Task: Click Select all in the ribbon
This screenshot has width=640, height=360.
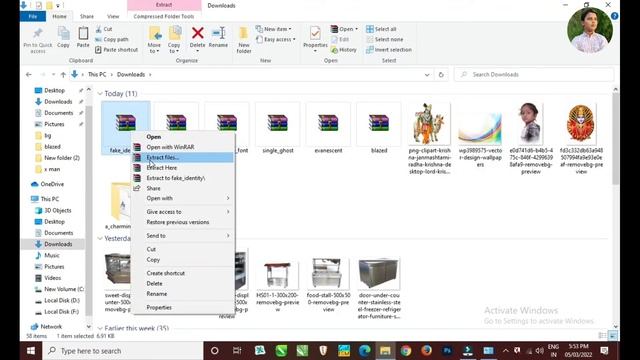Action: point(381,29)
